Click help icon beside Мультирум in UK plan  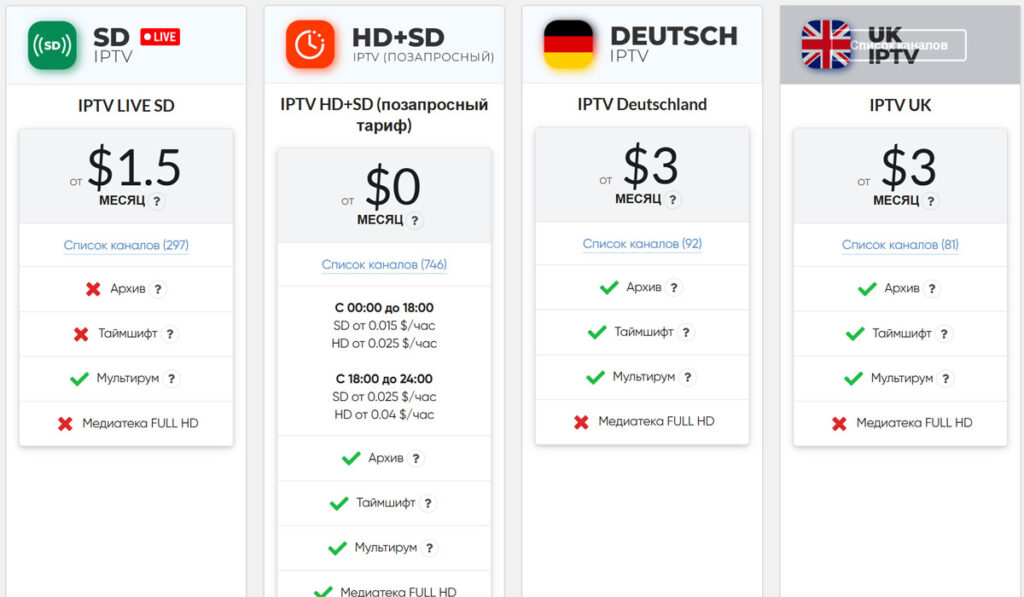click(x=946, y=378)
